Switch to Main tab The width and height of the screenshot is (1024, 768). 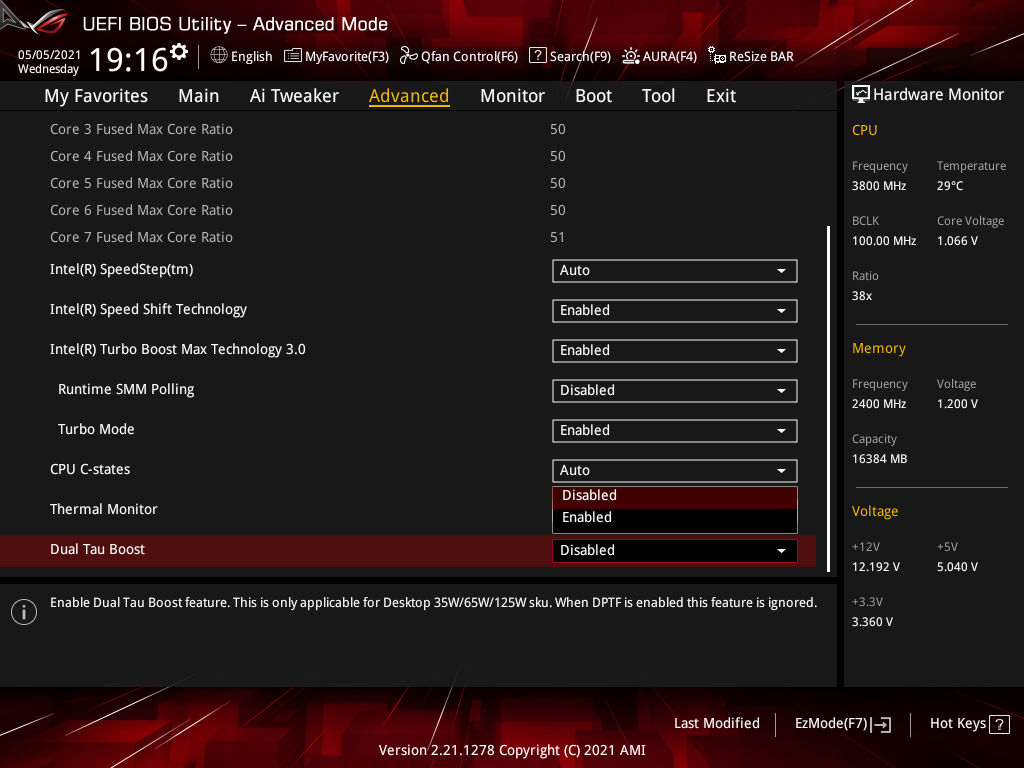(199, 96)
